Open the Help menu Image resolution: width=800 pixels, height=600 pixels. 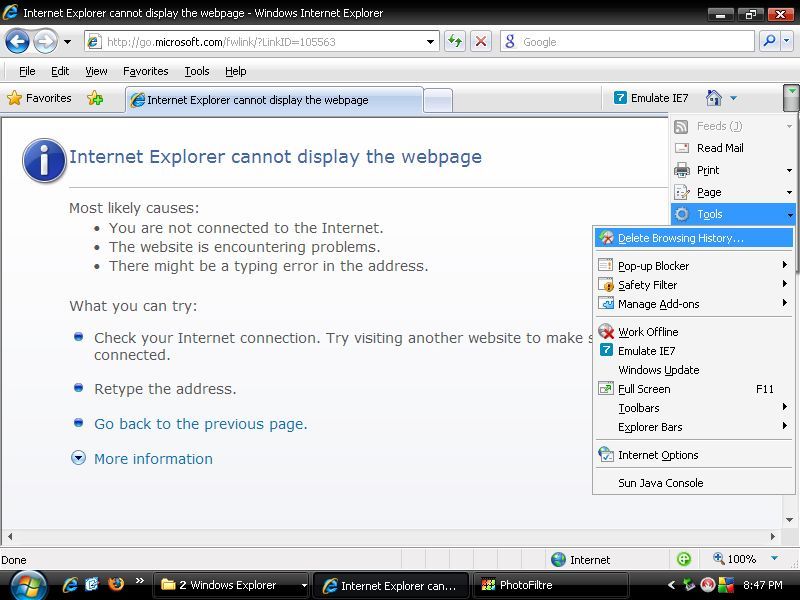236,71
